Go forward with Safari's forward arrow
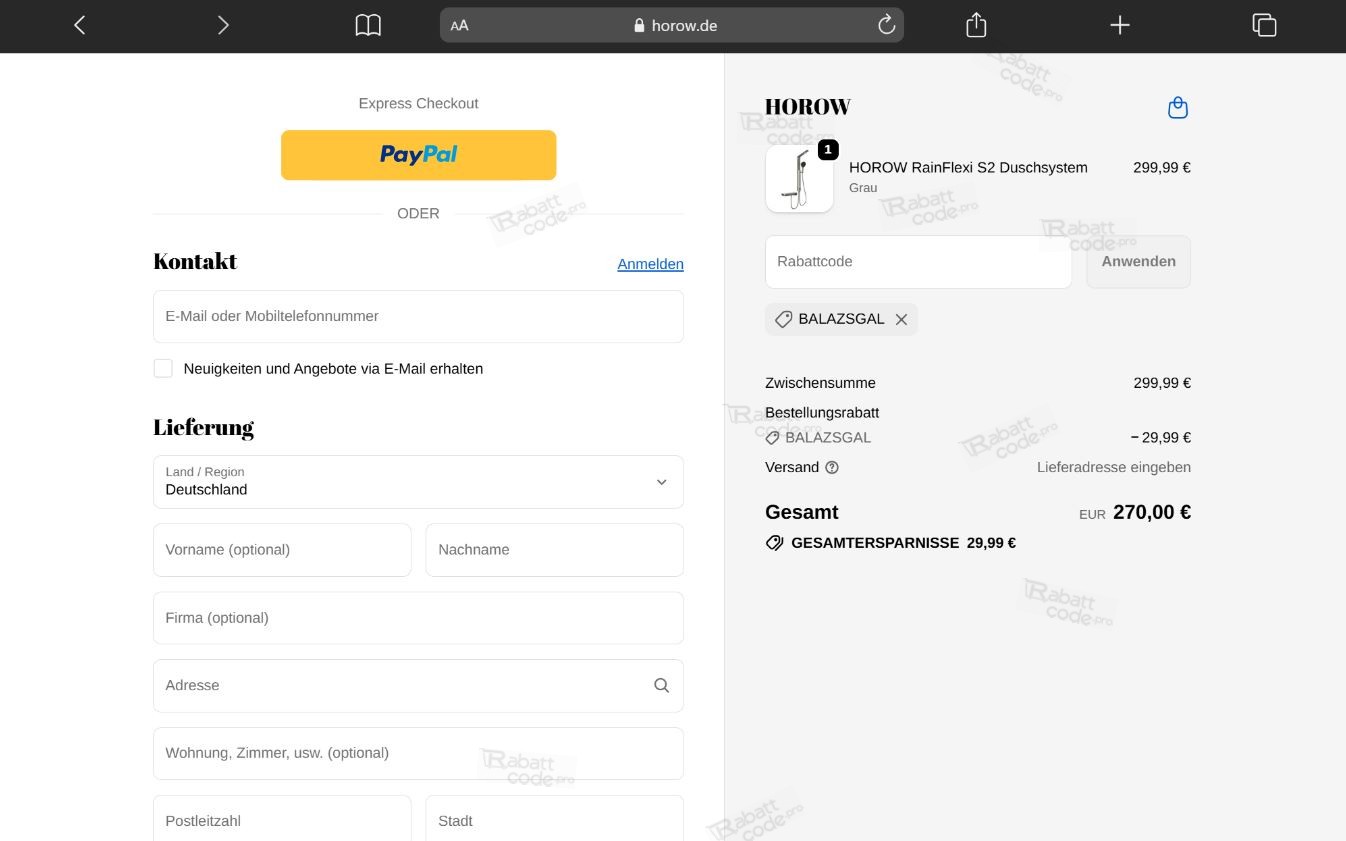Viewport: 1346px width, 841px height. point(223,25)
